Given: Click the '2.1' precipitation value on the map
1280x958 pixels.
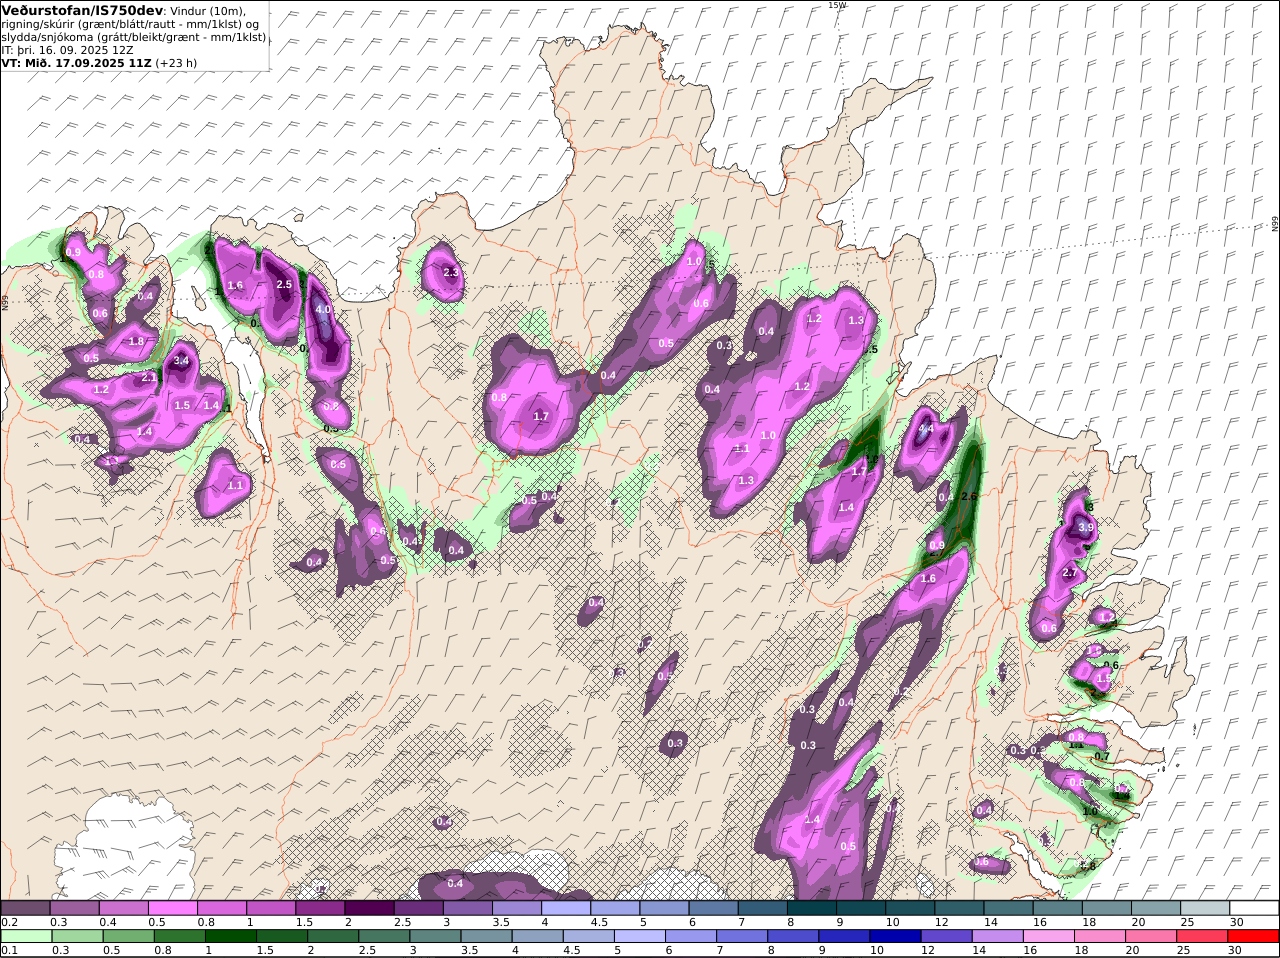Looking at the screenshot, I should pos(149,378).
